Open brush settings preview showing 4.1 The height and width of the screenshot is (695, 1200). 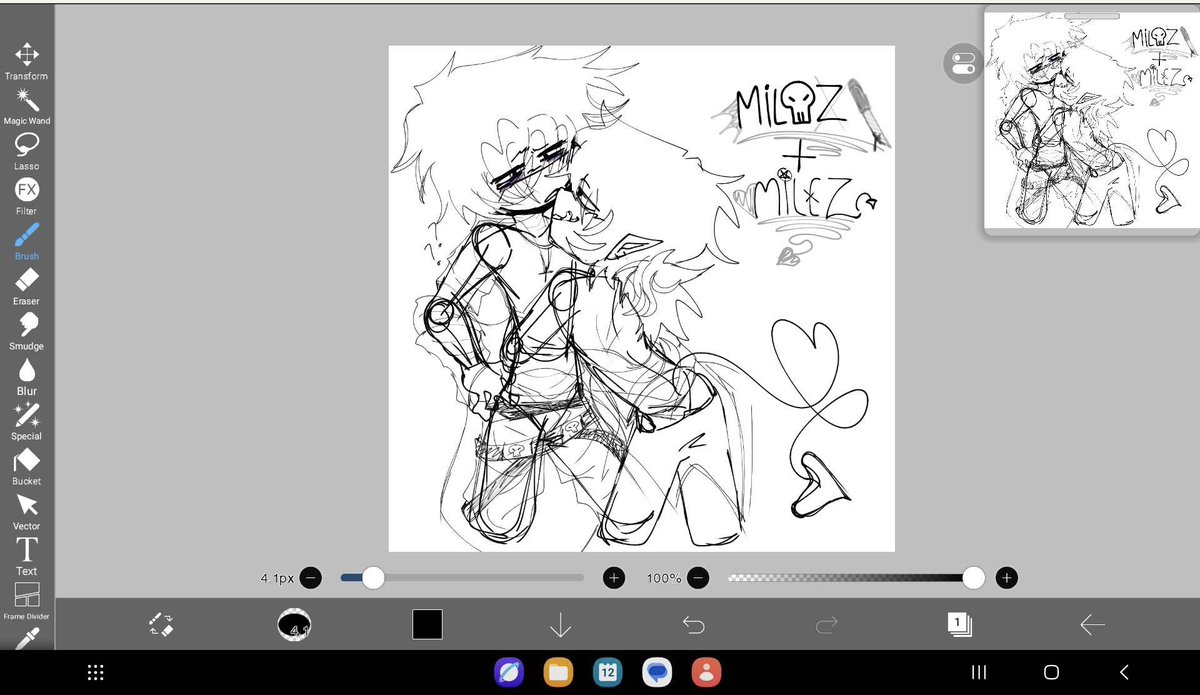click(294, 625)
